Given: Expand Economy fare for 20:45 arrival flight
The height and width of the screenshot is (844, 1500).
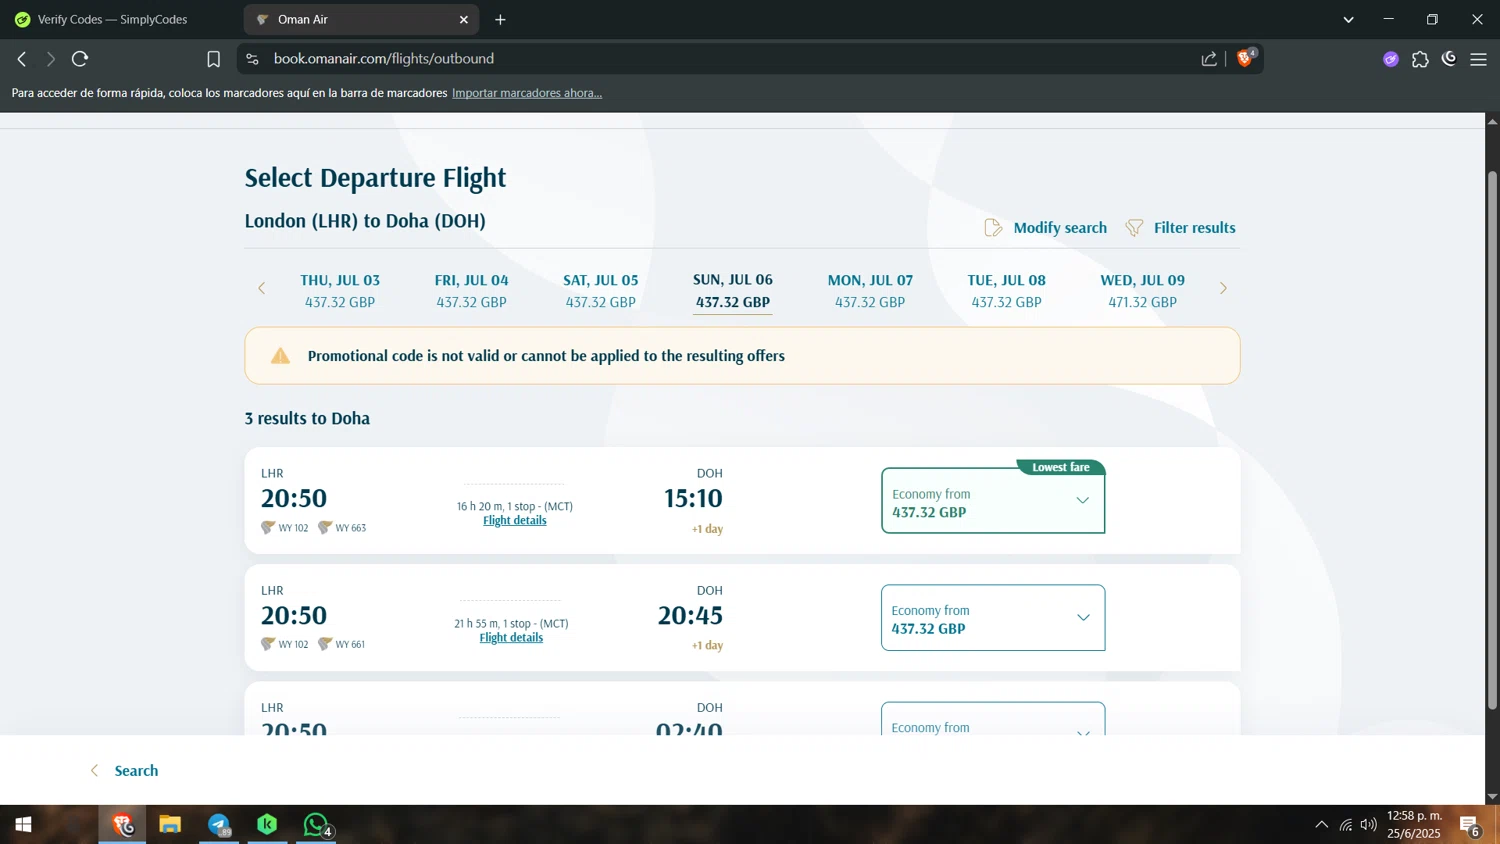Looking at the screenshot, I should point(993,617).
